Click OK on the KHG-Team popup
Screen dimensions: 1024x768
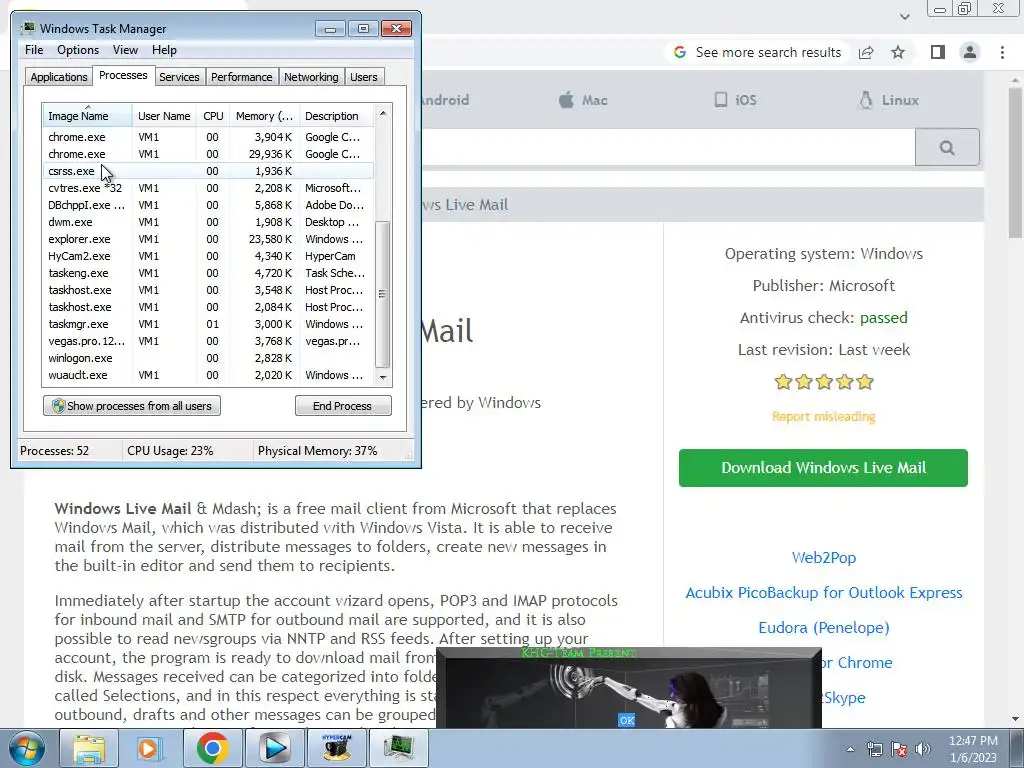[x=626, y=720]
